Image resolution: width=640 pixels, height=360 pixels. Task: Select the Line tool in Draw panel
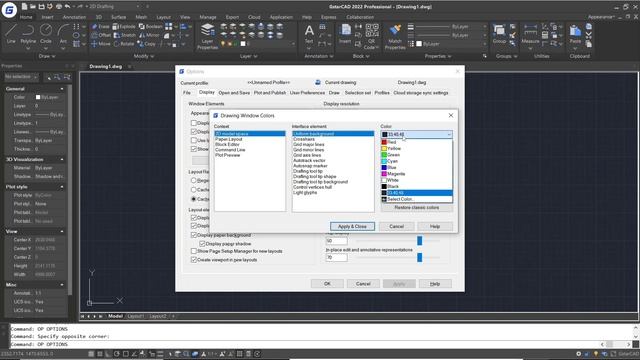[11, 33]
